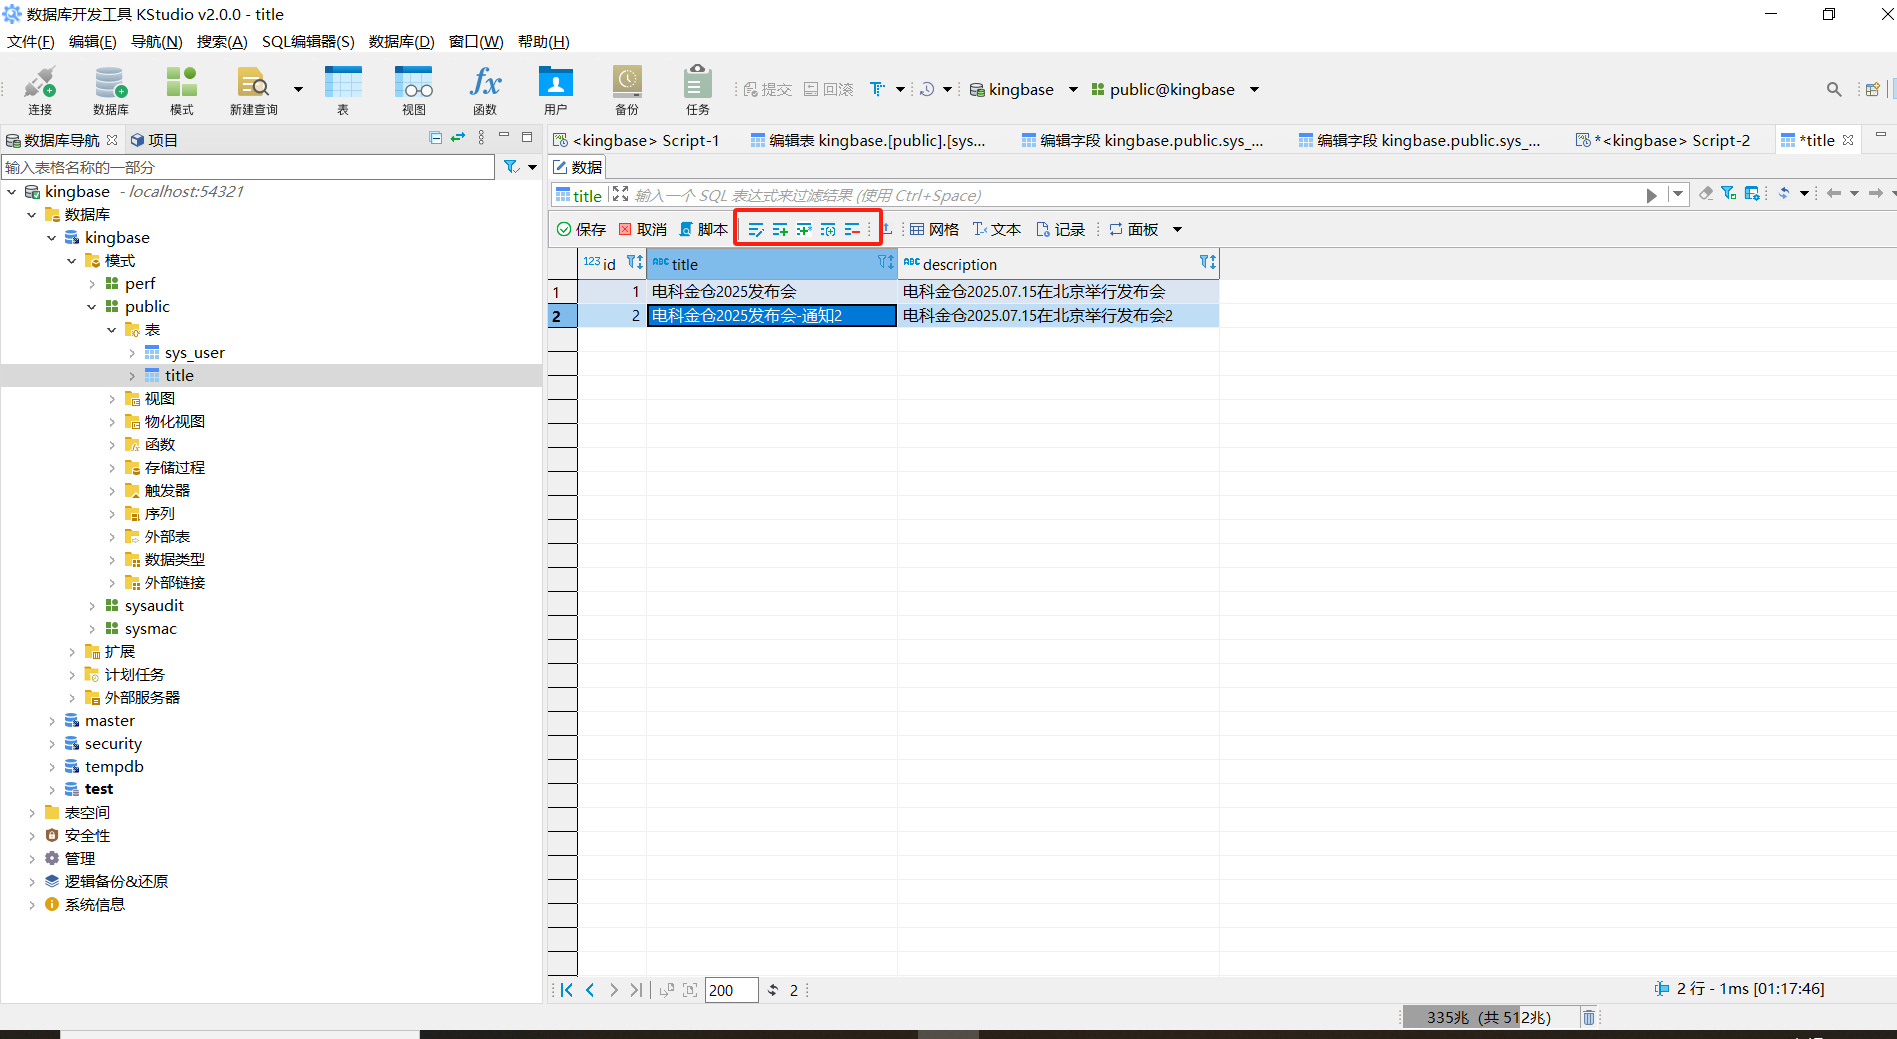Open the SQL编辑器 menu
1897x1039 pixels.
[x=308, y=41]
